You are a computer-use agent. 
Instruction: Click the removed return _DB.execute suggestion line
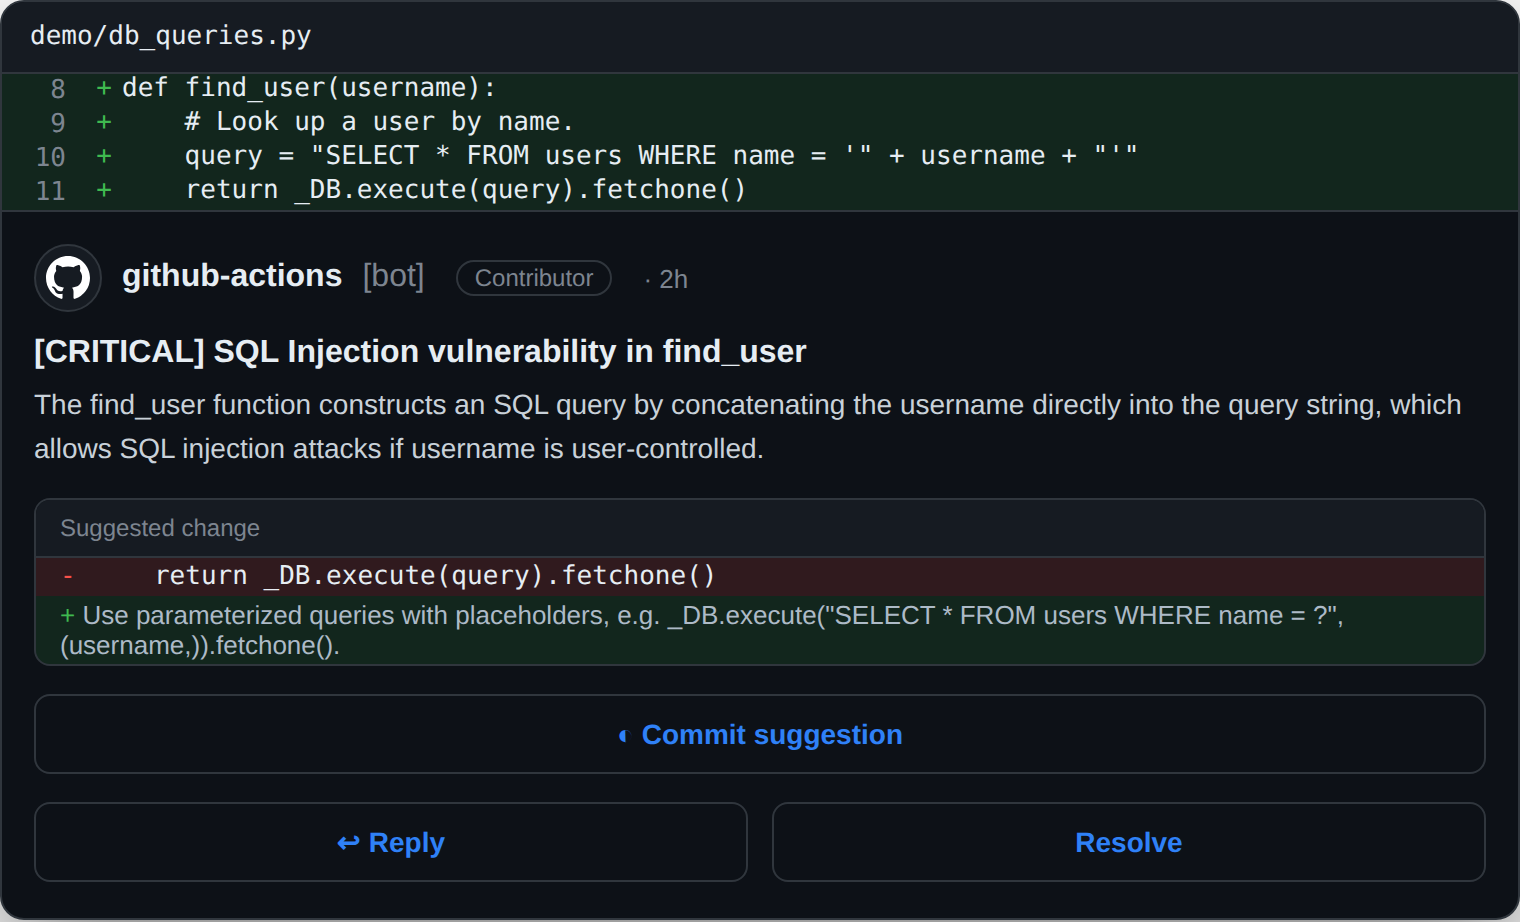point(760,576)
